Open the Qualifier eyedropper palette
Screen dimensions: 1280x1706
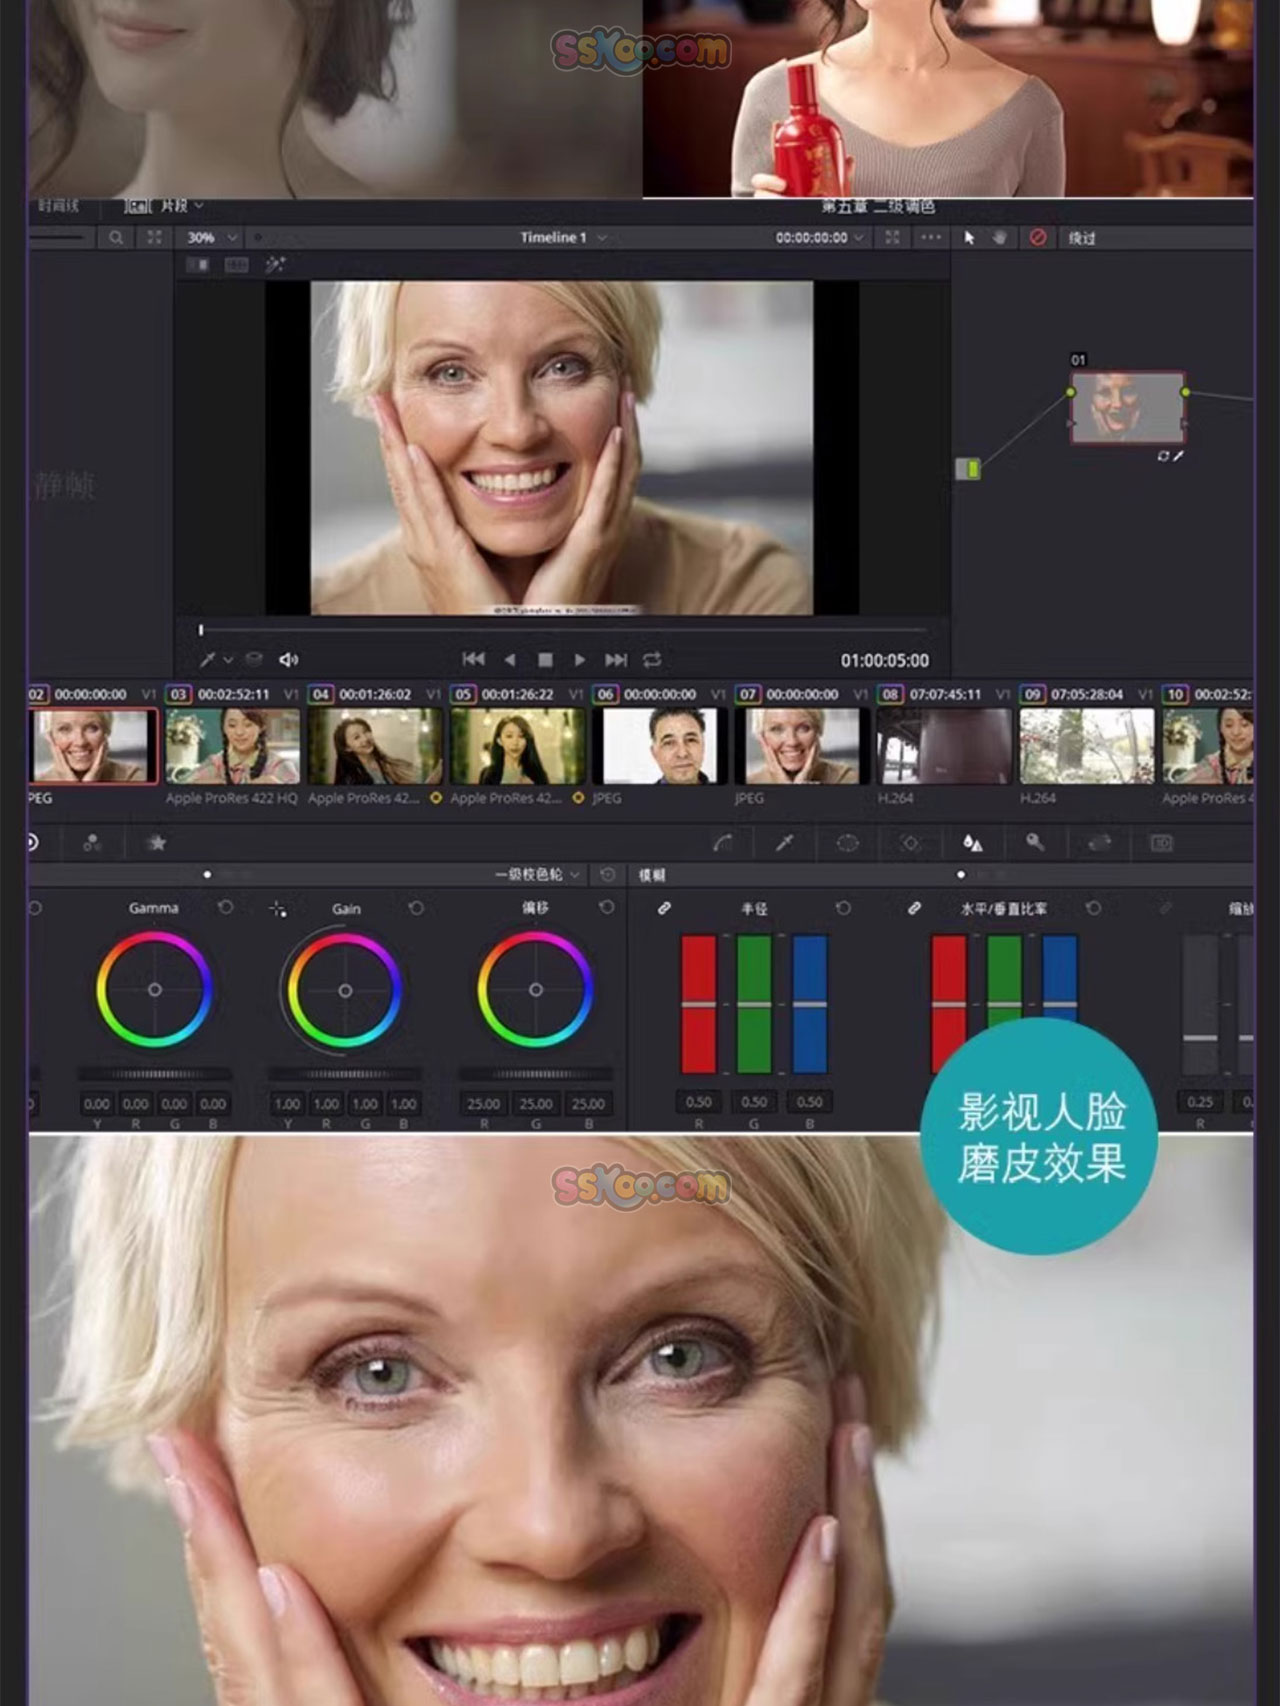(x=785, y=844)
